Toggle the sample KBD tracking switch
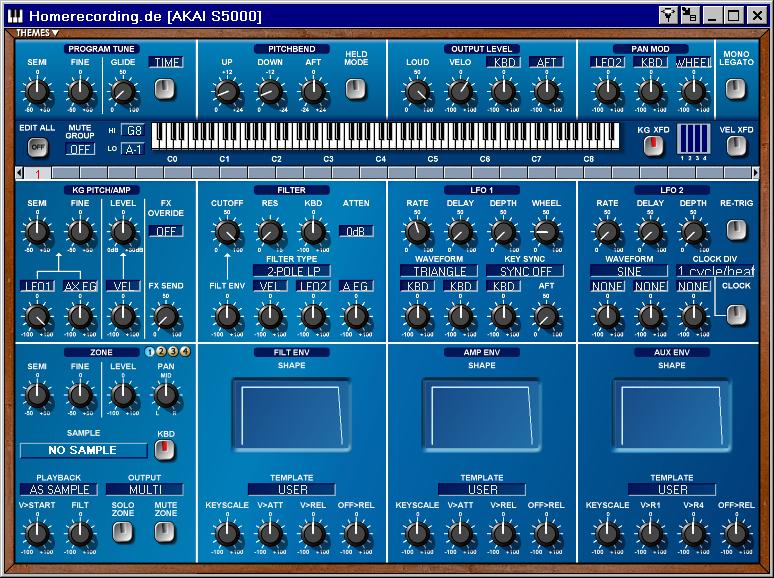774x578 pixels. click(165, 450)
